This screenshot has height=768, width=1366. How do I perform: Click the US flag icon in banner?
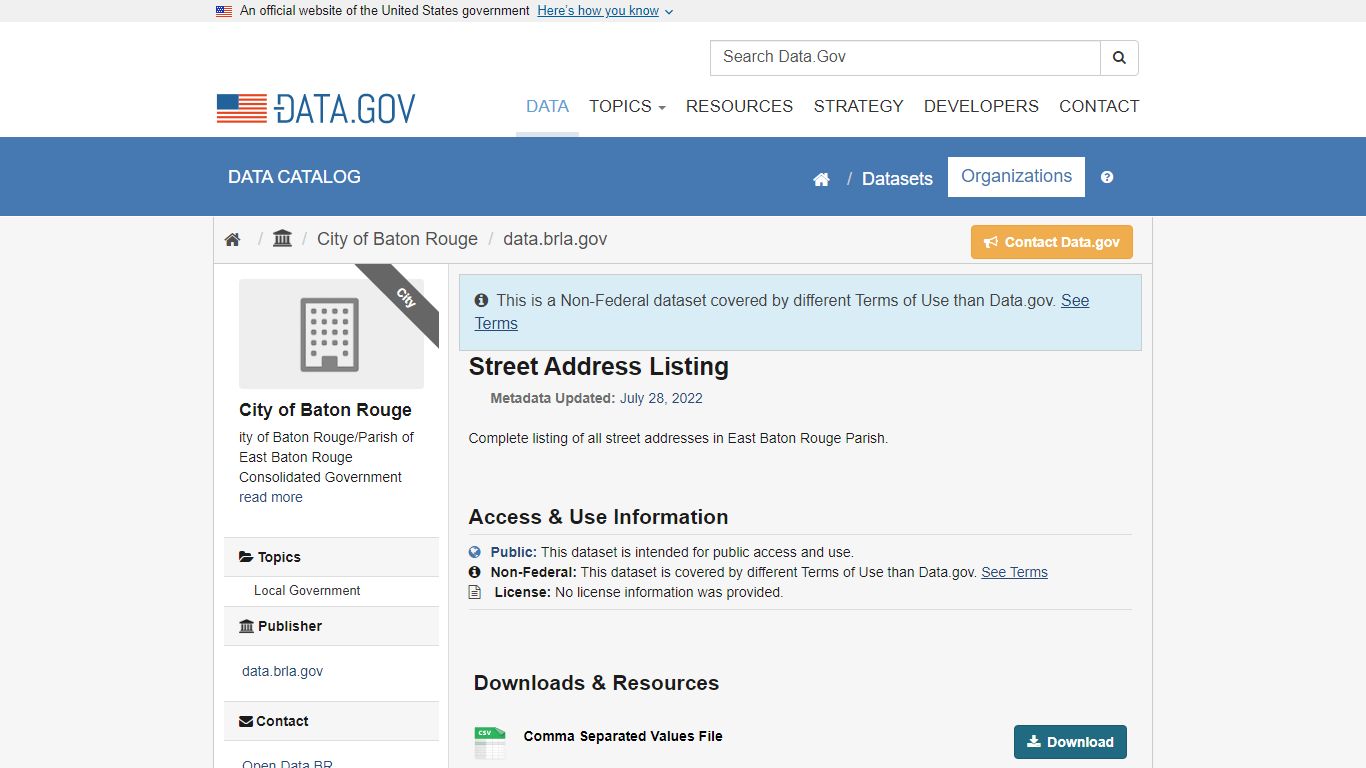coord(224,11)
